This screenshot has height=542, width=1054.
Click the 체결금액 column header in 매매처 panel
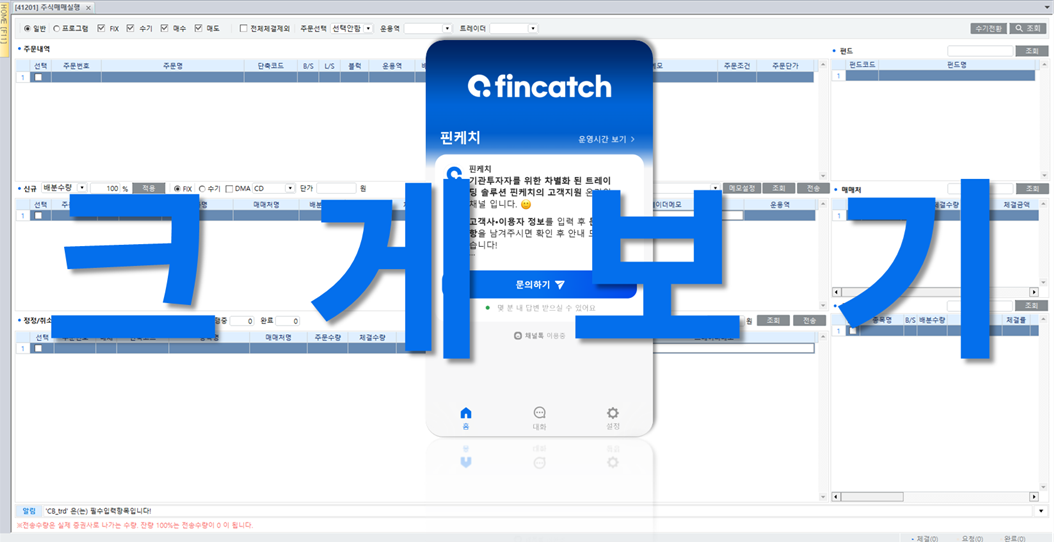(x=1016, y=203)
